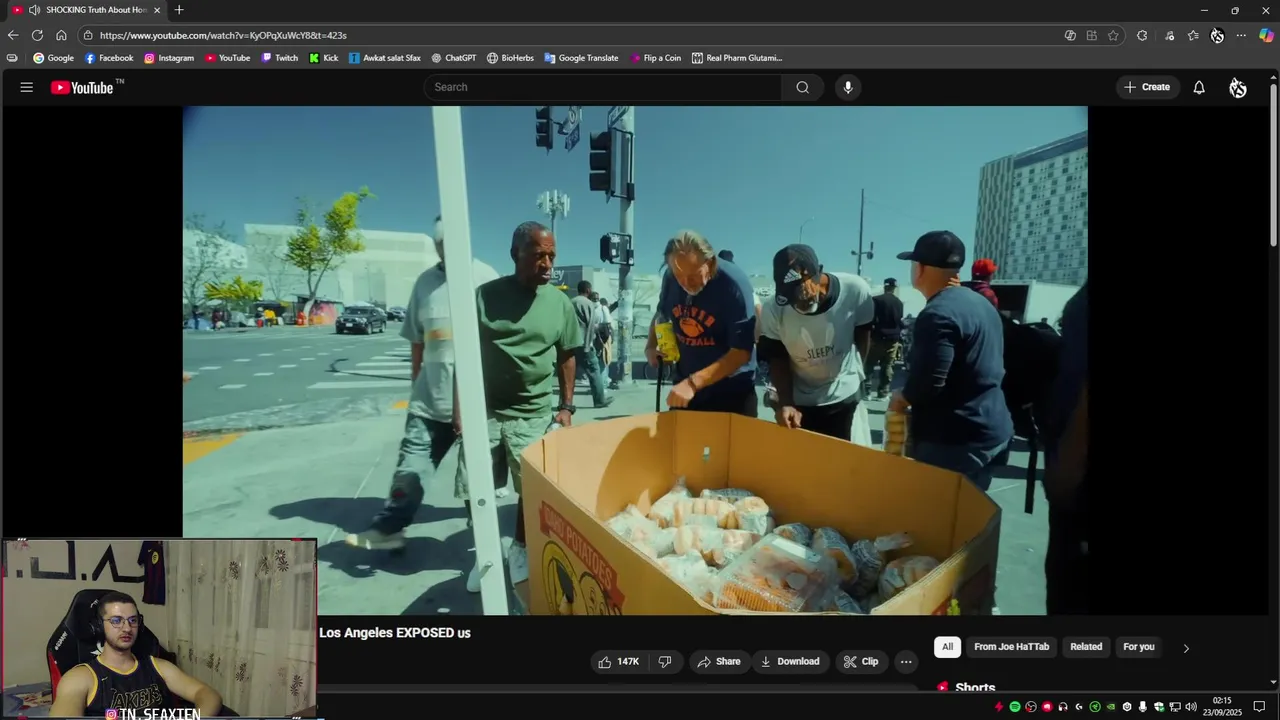Screen dimensions: 1280x720
Task: Open browser home page
Action: pyautogui.click(x=61, y=35)
